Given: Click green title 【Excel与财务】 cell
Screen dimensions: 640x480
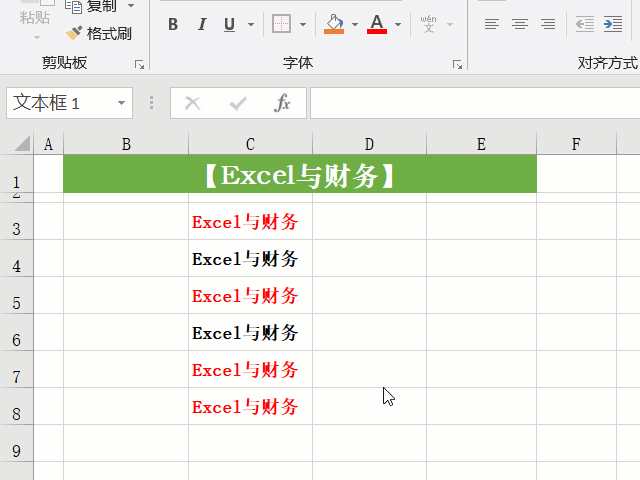Looking at the screenshot, I should [300, 175].
